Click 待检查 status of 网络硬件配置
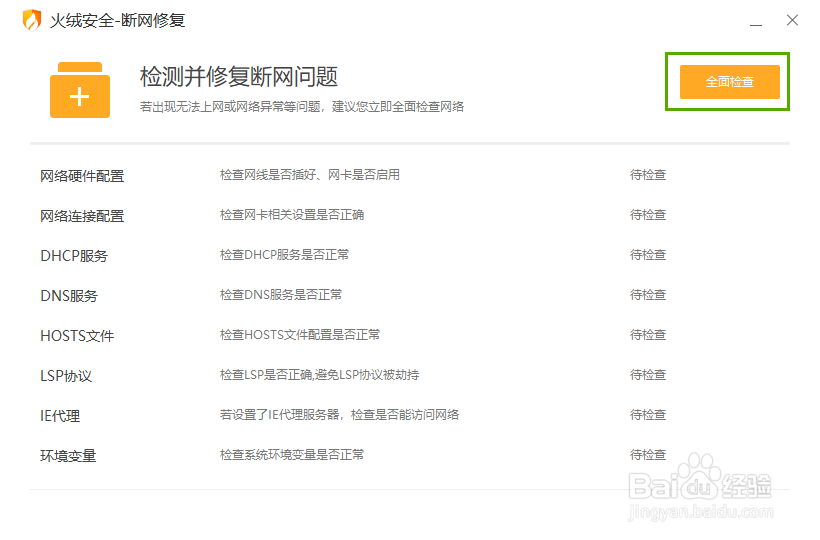The height and width of the screenshot is (540, 820). (648, 175)
